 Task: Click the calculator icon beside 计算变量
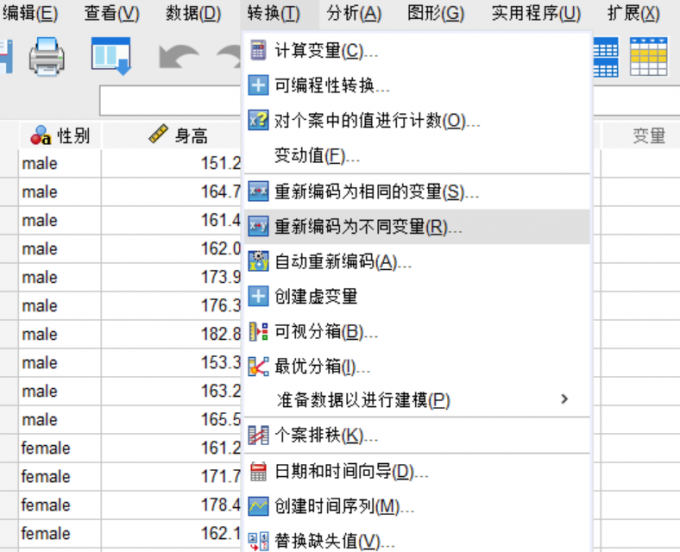pos(258,50)
